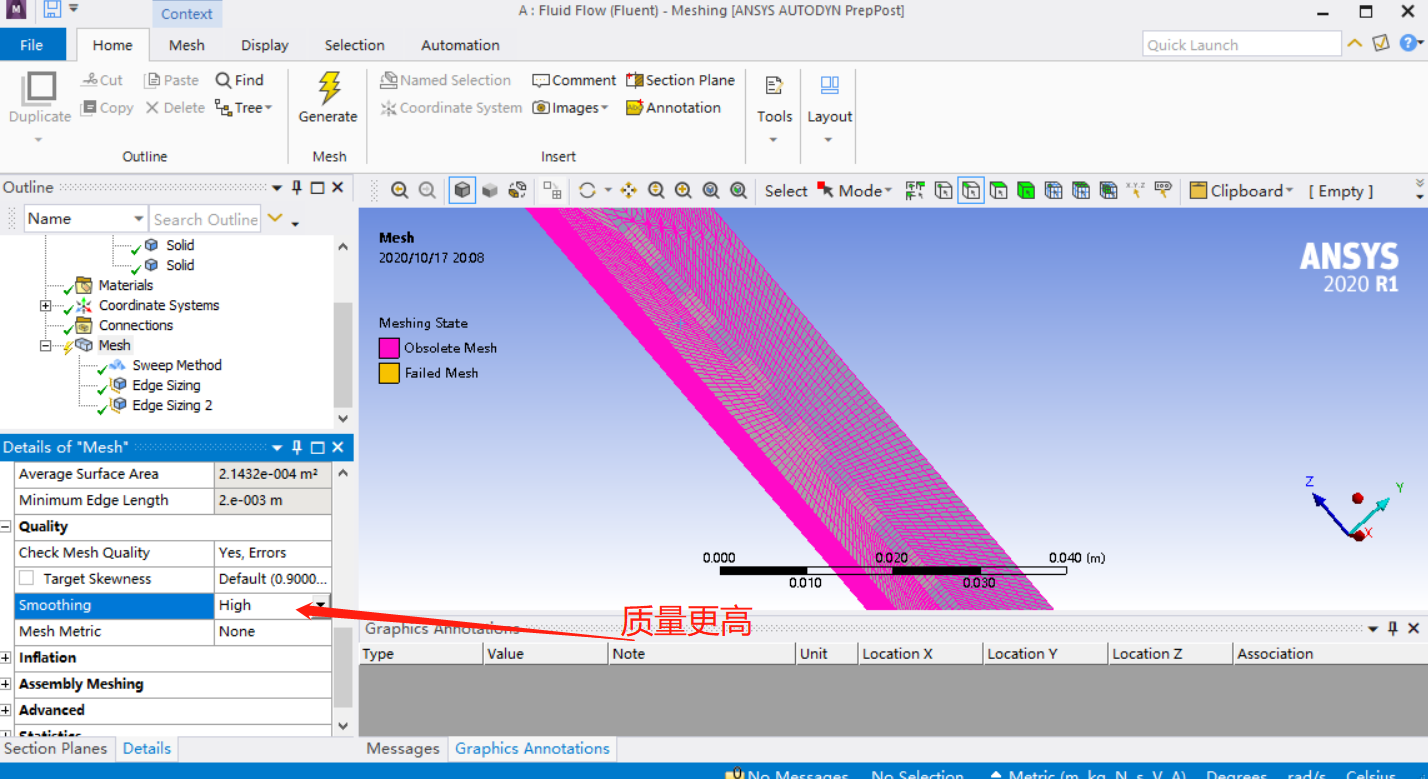Screen dimensions: 1428x780
Task: Expand the Assembly Meshing section
Action: [x=6, y=684]
